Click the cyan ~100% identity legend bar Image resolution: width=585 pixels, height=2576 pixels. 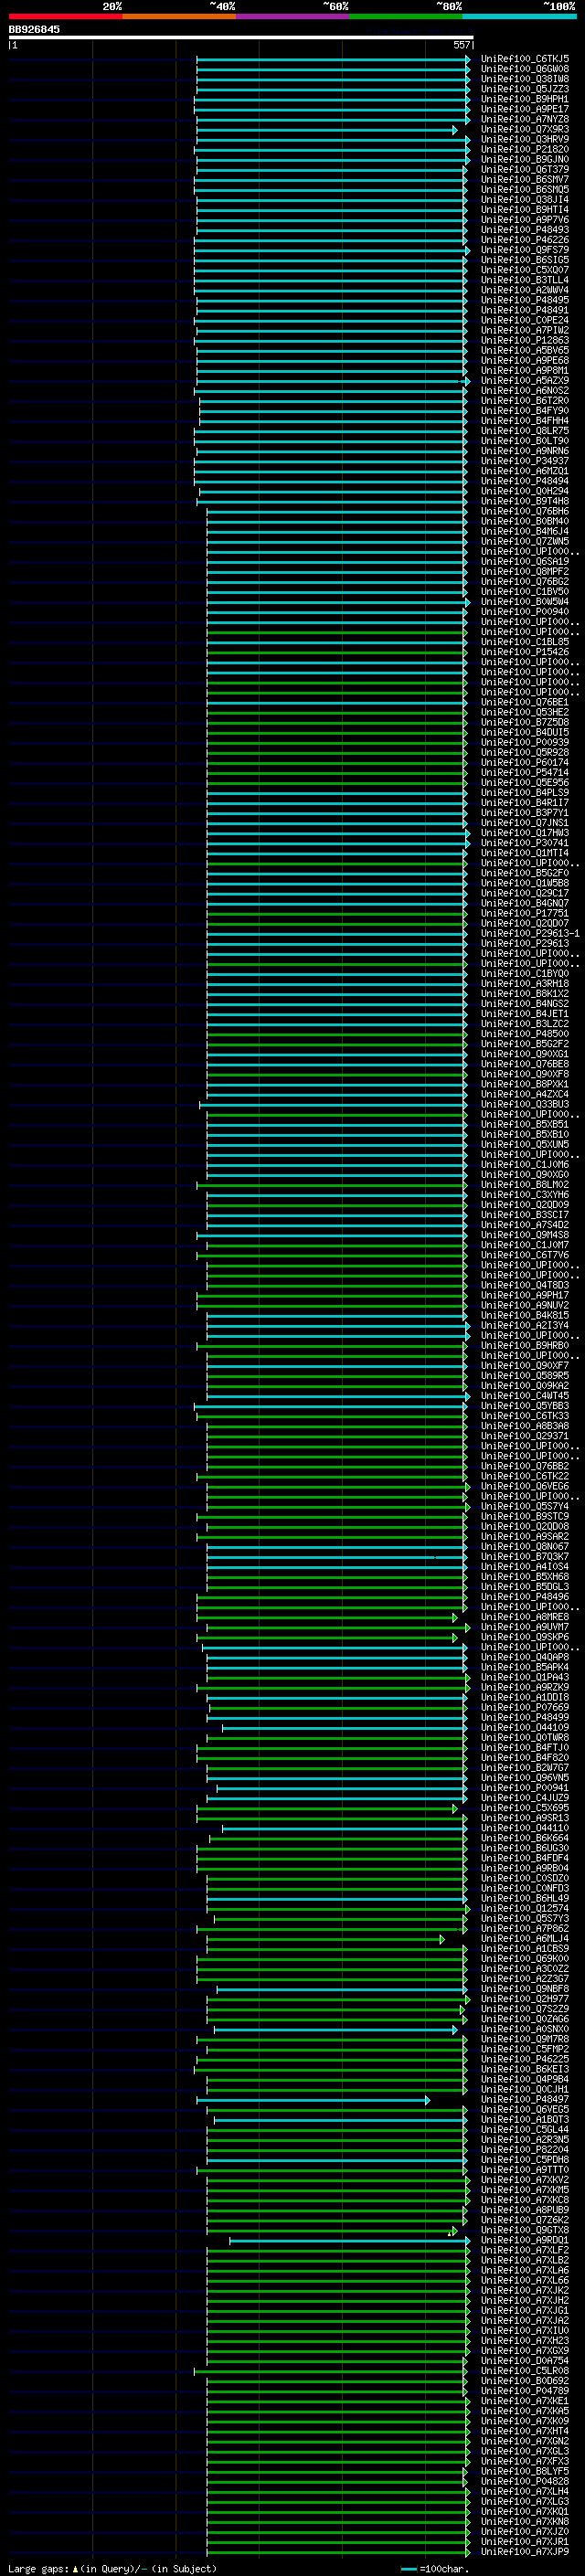pos(519,16)
